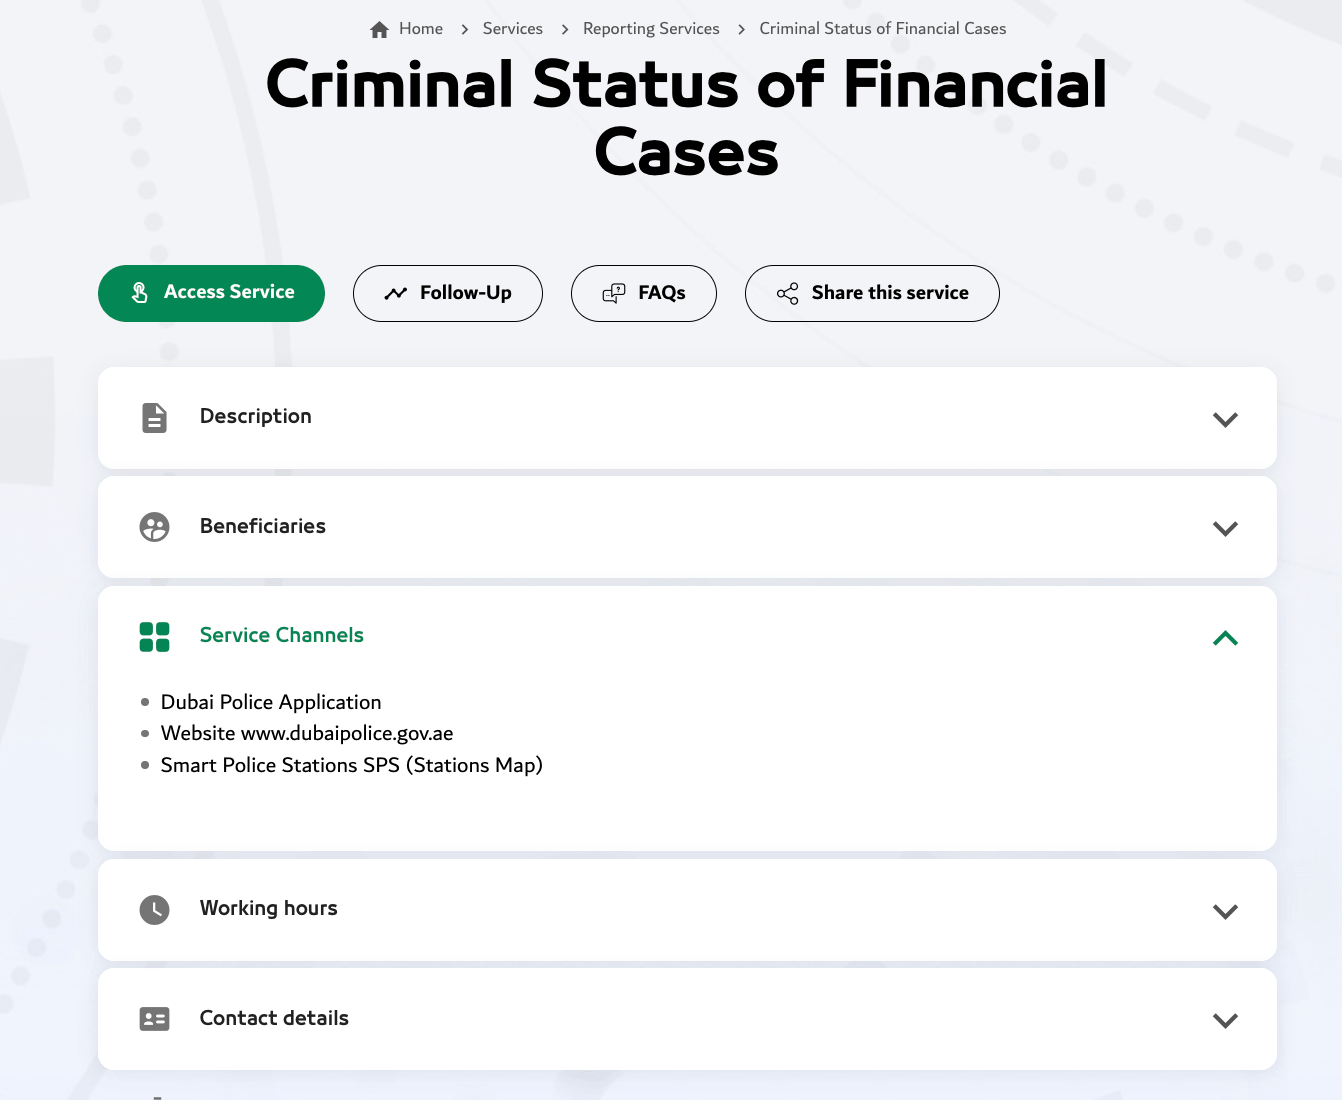Click the people icon beside Beneficiaries
The image size is (1342, 1100).
(x=154, y=527)
